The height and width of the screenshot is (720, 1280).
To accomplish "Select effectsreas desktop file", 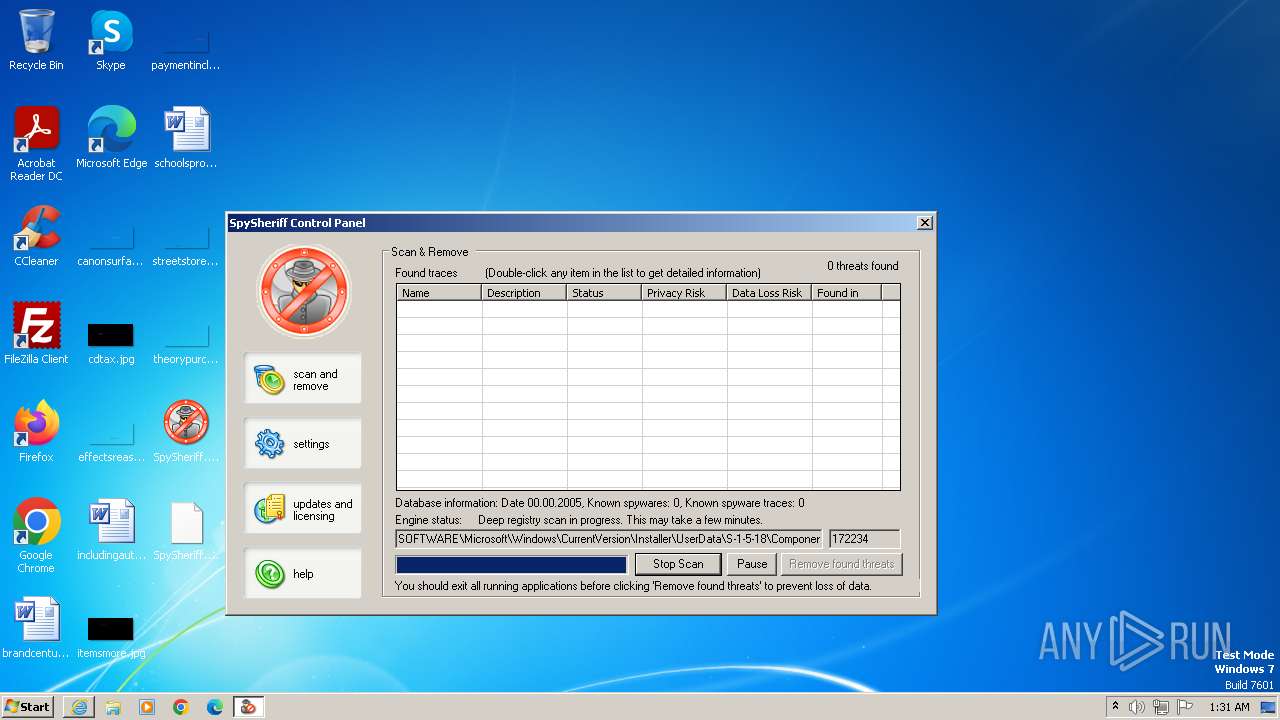I will pos(111,440).
